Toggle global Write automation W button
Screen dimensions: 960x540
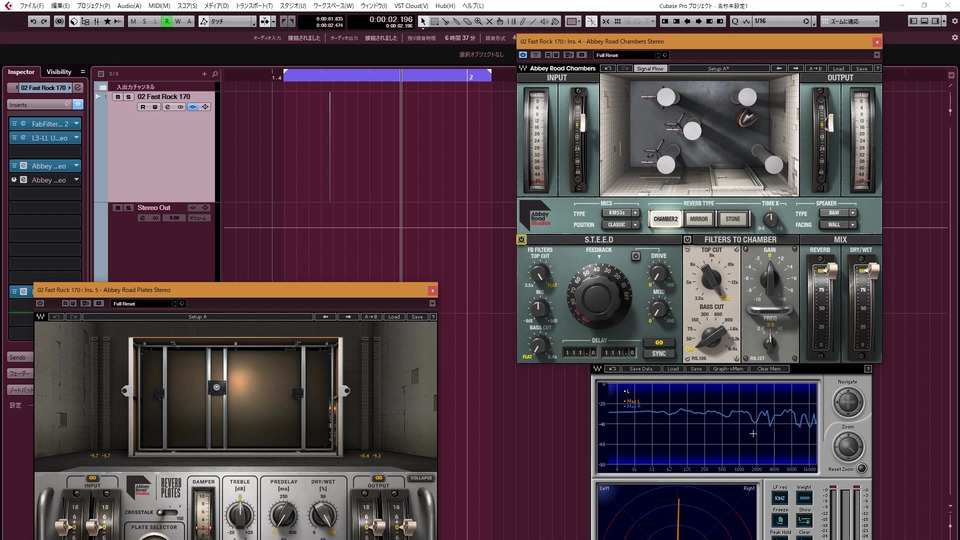coord(178,21)
